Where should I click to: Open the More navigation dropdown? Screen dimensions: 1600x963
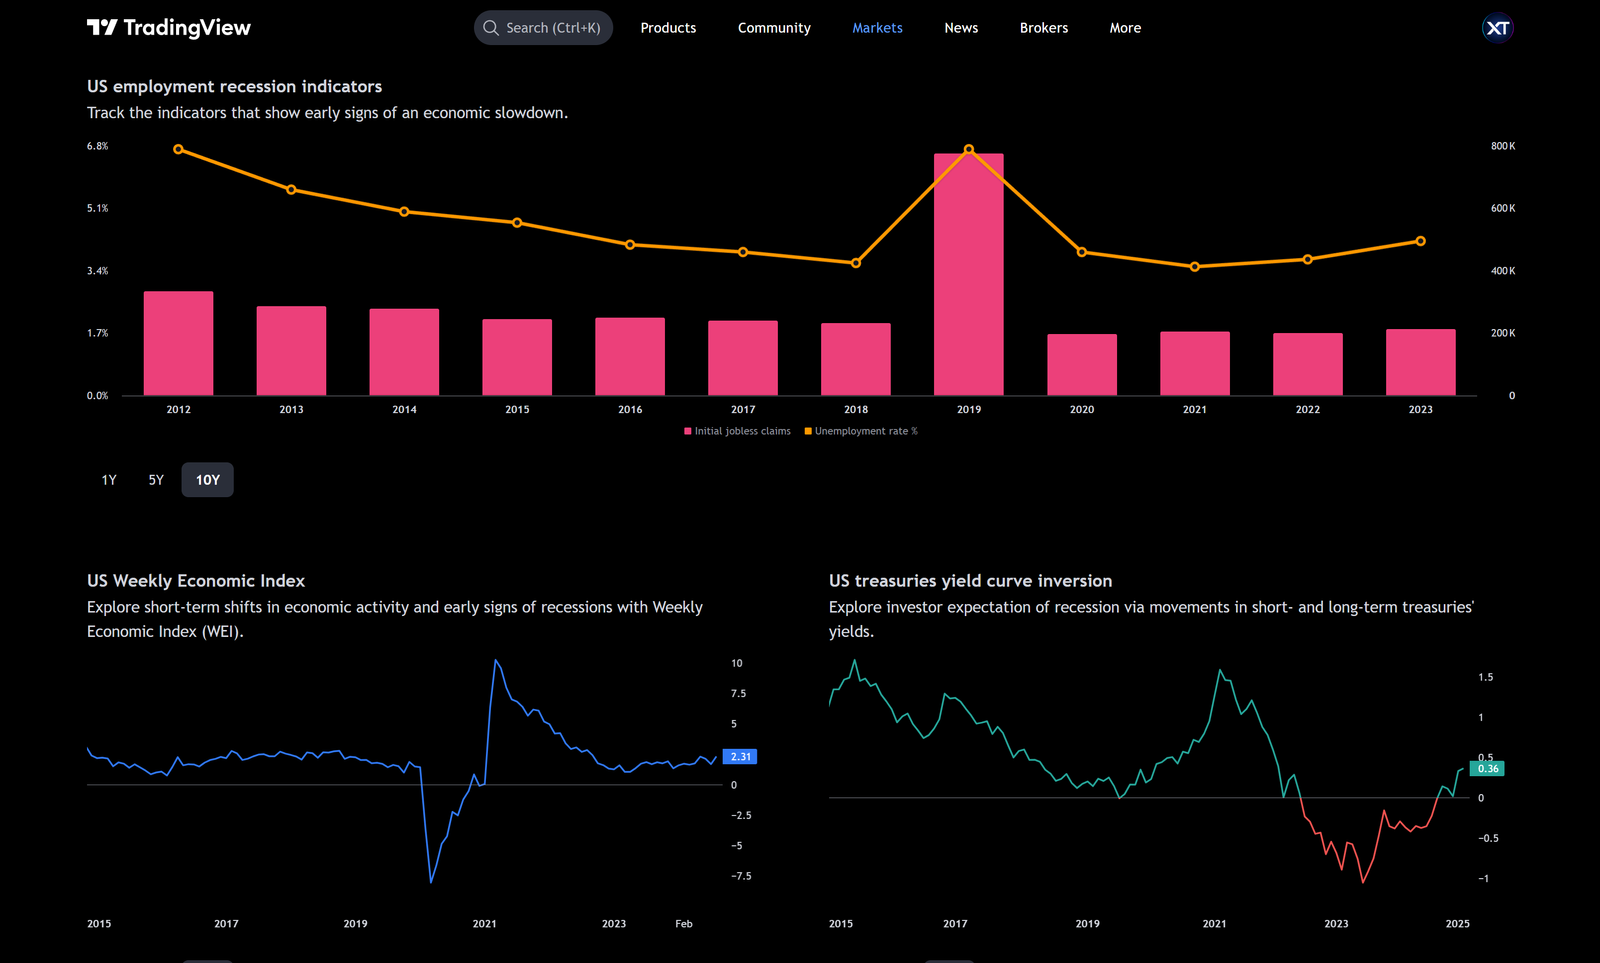pyautogui.click(x=1125, y=27)
